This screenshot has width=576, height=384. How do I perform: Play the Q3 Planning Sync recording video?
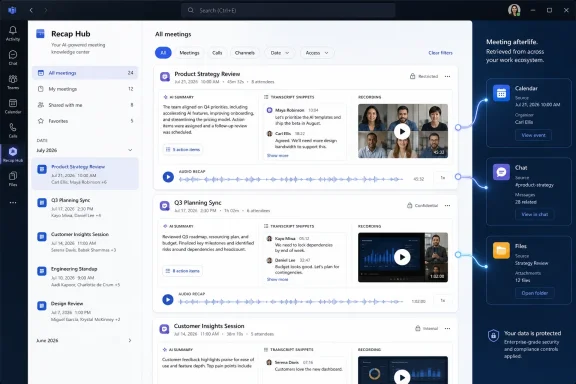tap(402, 257)
